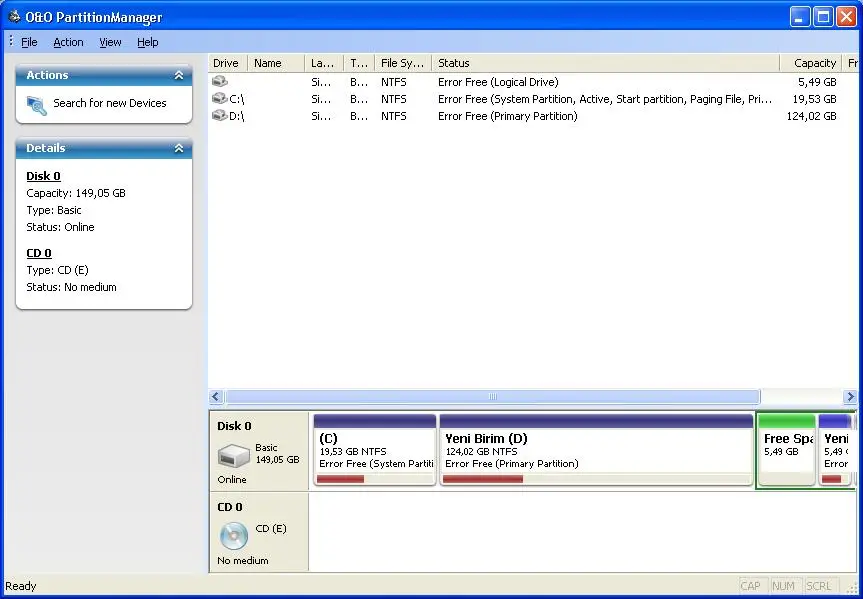The height and width of the screenshot is (599, 863).
Task: Close the O&O PartitionManager window
Action: click(846, 17)
